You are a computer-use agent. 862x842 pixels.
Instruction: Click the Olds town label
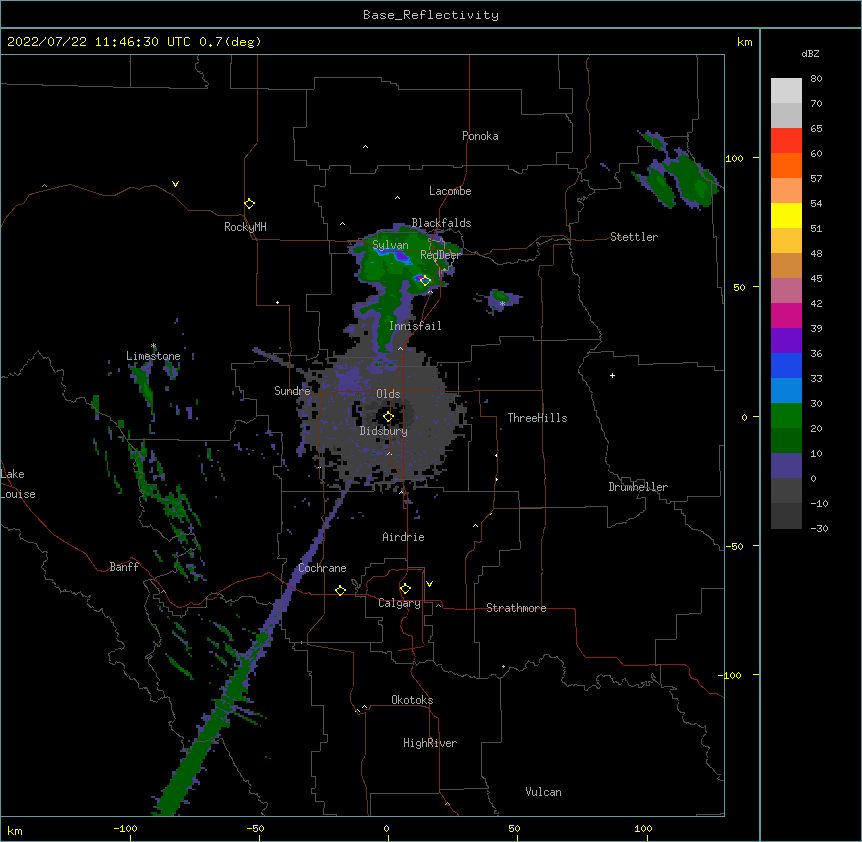[388, 394]
